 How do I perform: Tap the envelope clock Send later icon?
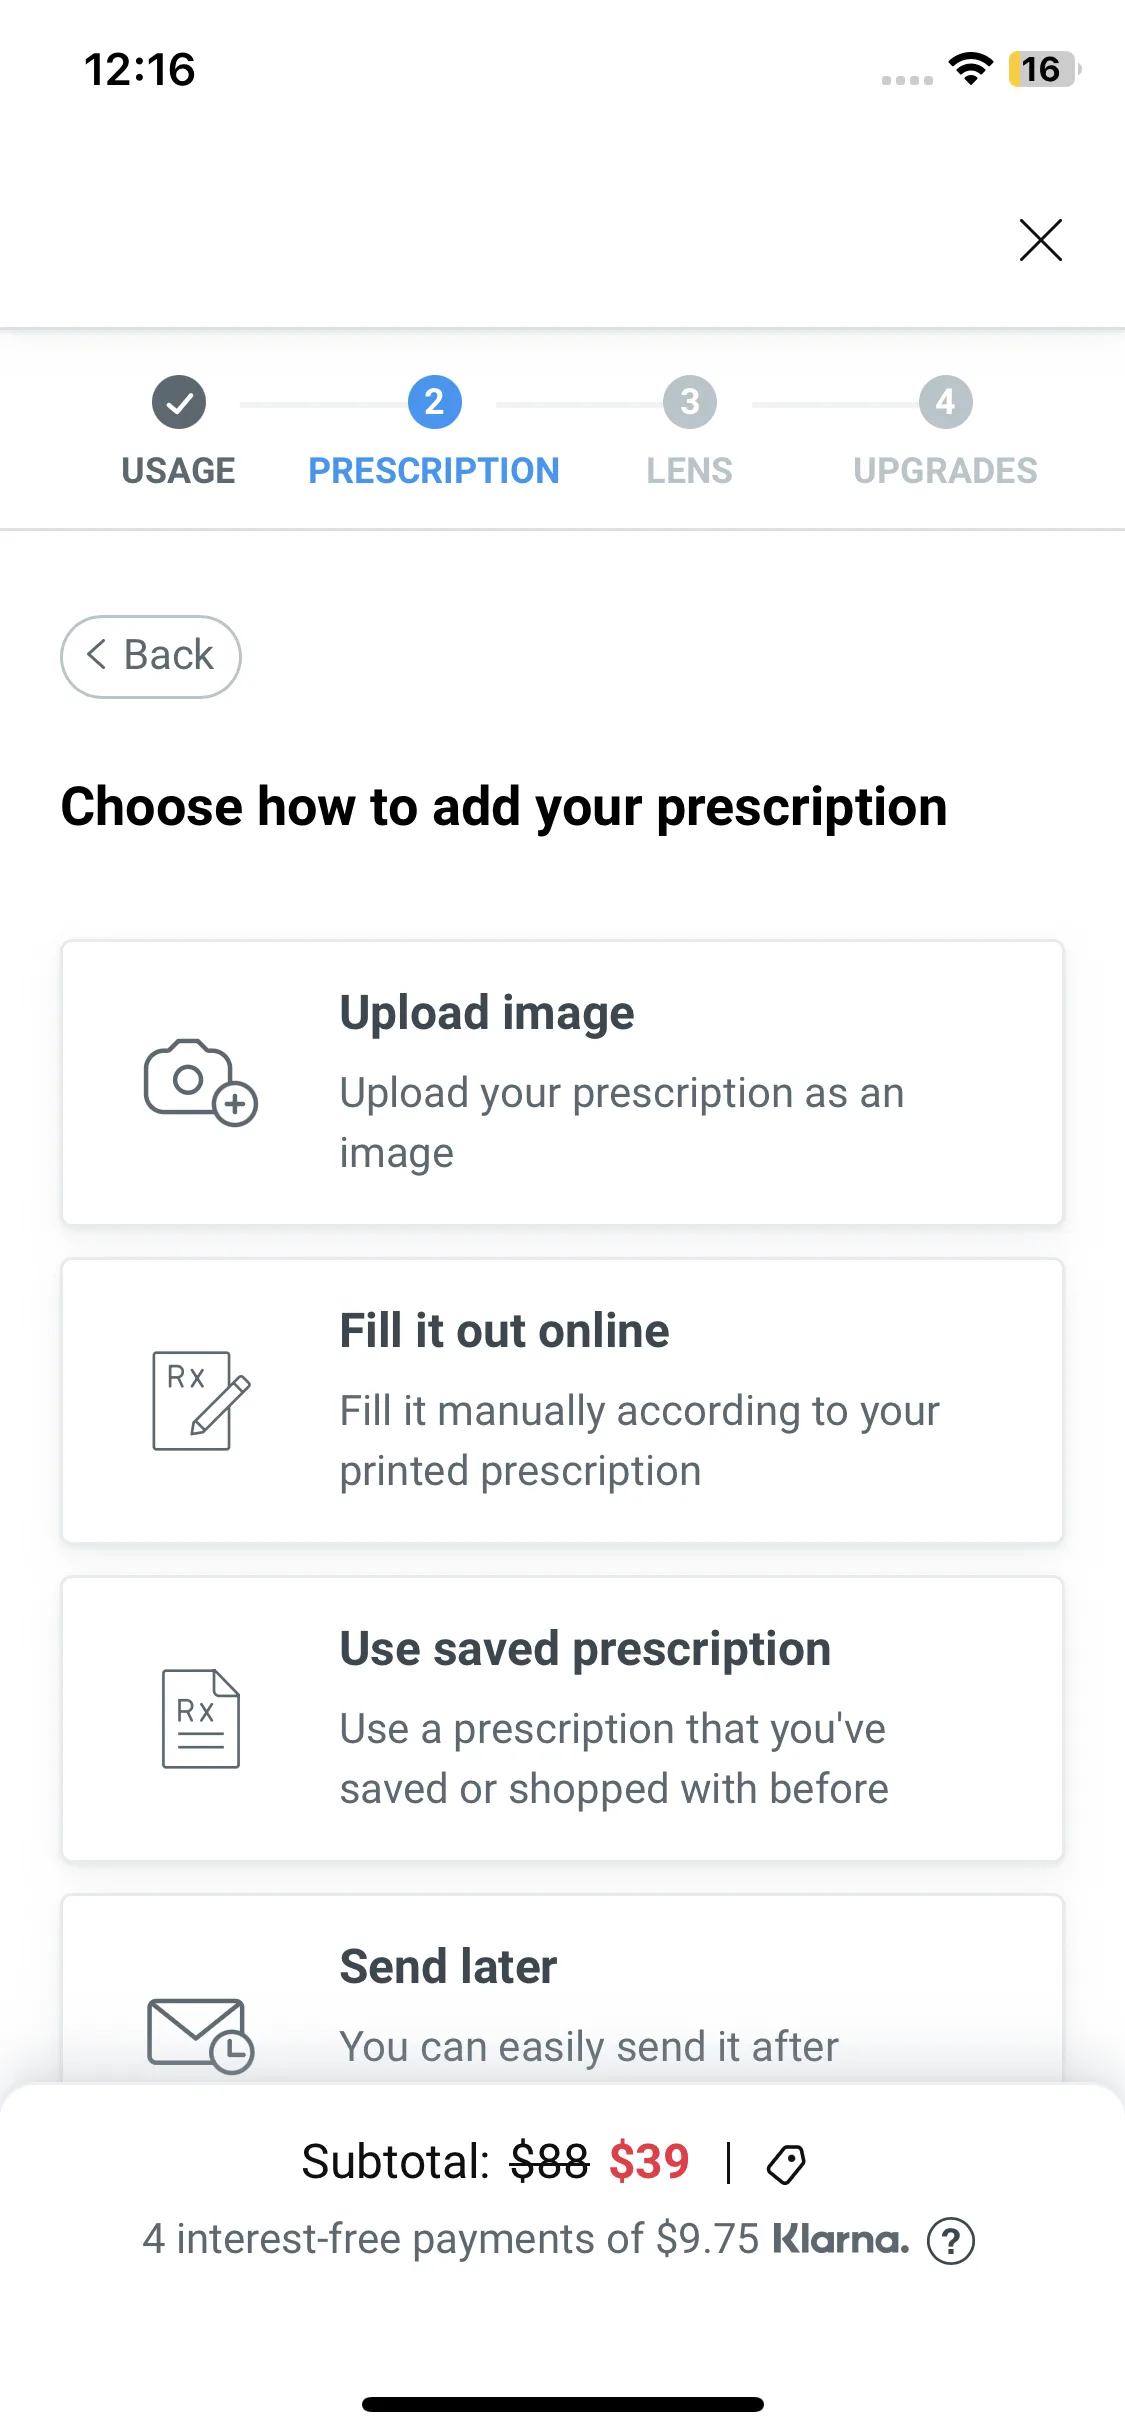[200, 2034]
